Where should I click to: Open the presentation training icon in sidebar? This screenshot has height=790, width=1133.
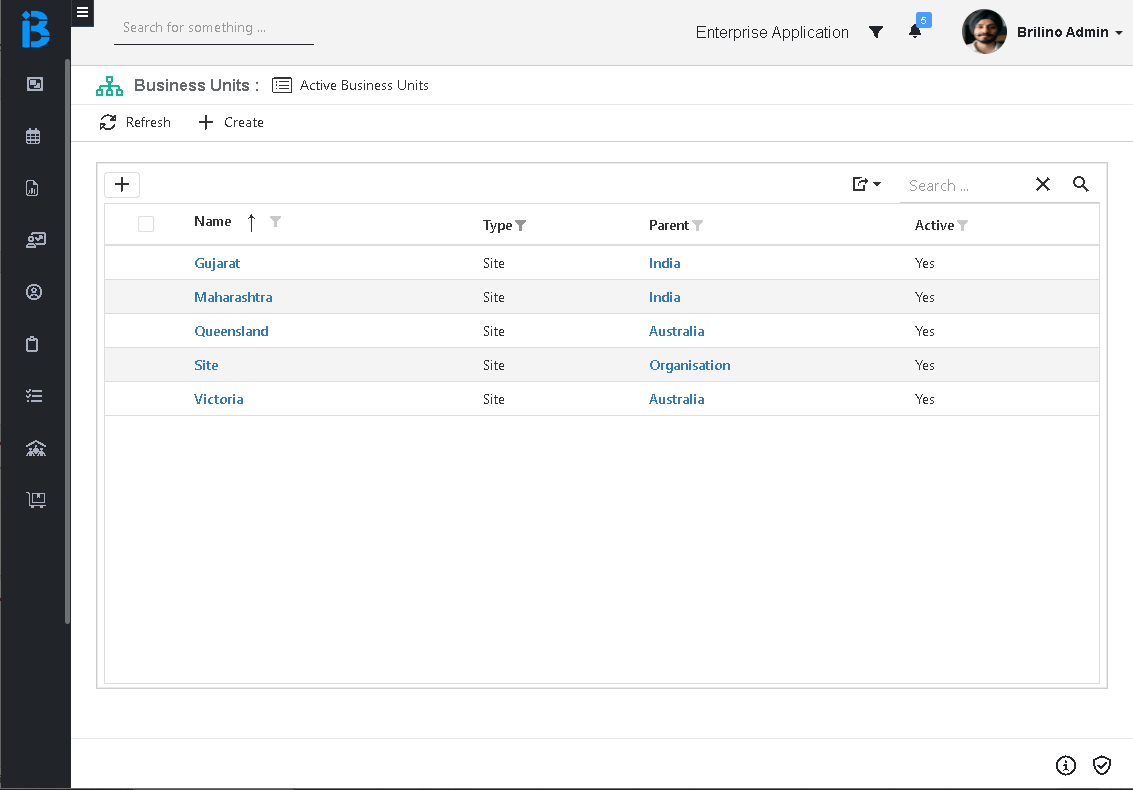pyautogui.click(x=35, y=240)
